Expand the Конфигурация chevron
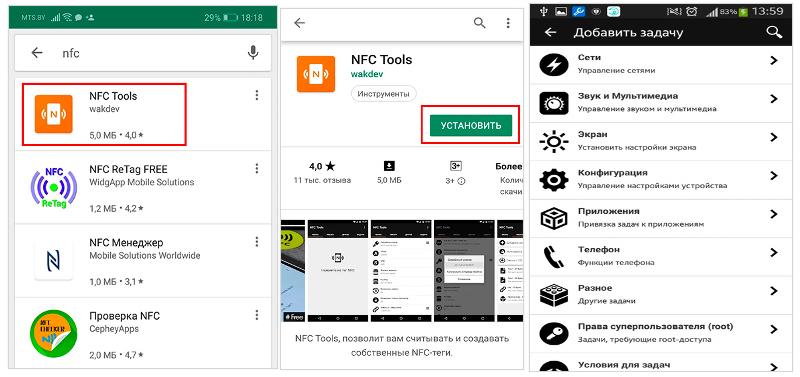This screenshot has width=800, height=377. click(774, 175)
